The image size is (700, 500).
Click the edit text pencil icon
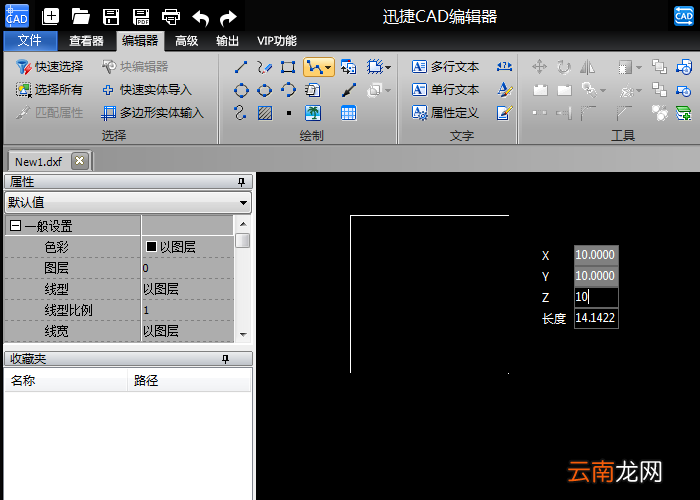(x=504, y=113)
